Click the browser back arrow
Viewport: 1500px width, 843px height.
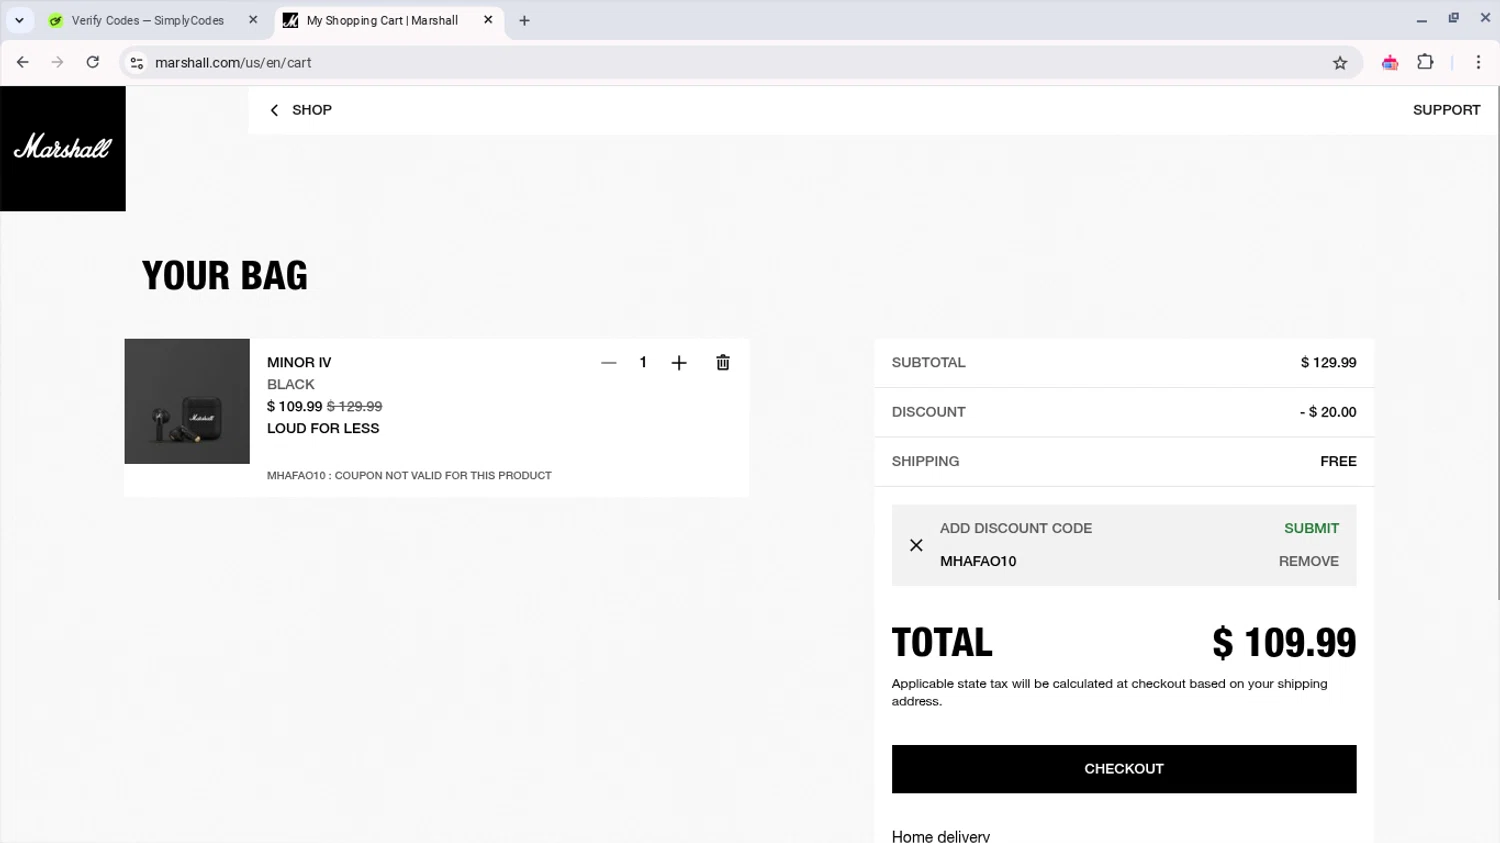tap(23, 62)
